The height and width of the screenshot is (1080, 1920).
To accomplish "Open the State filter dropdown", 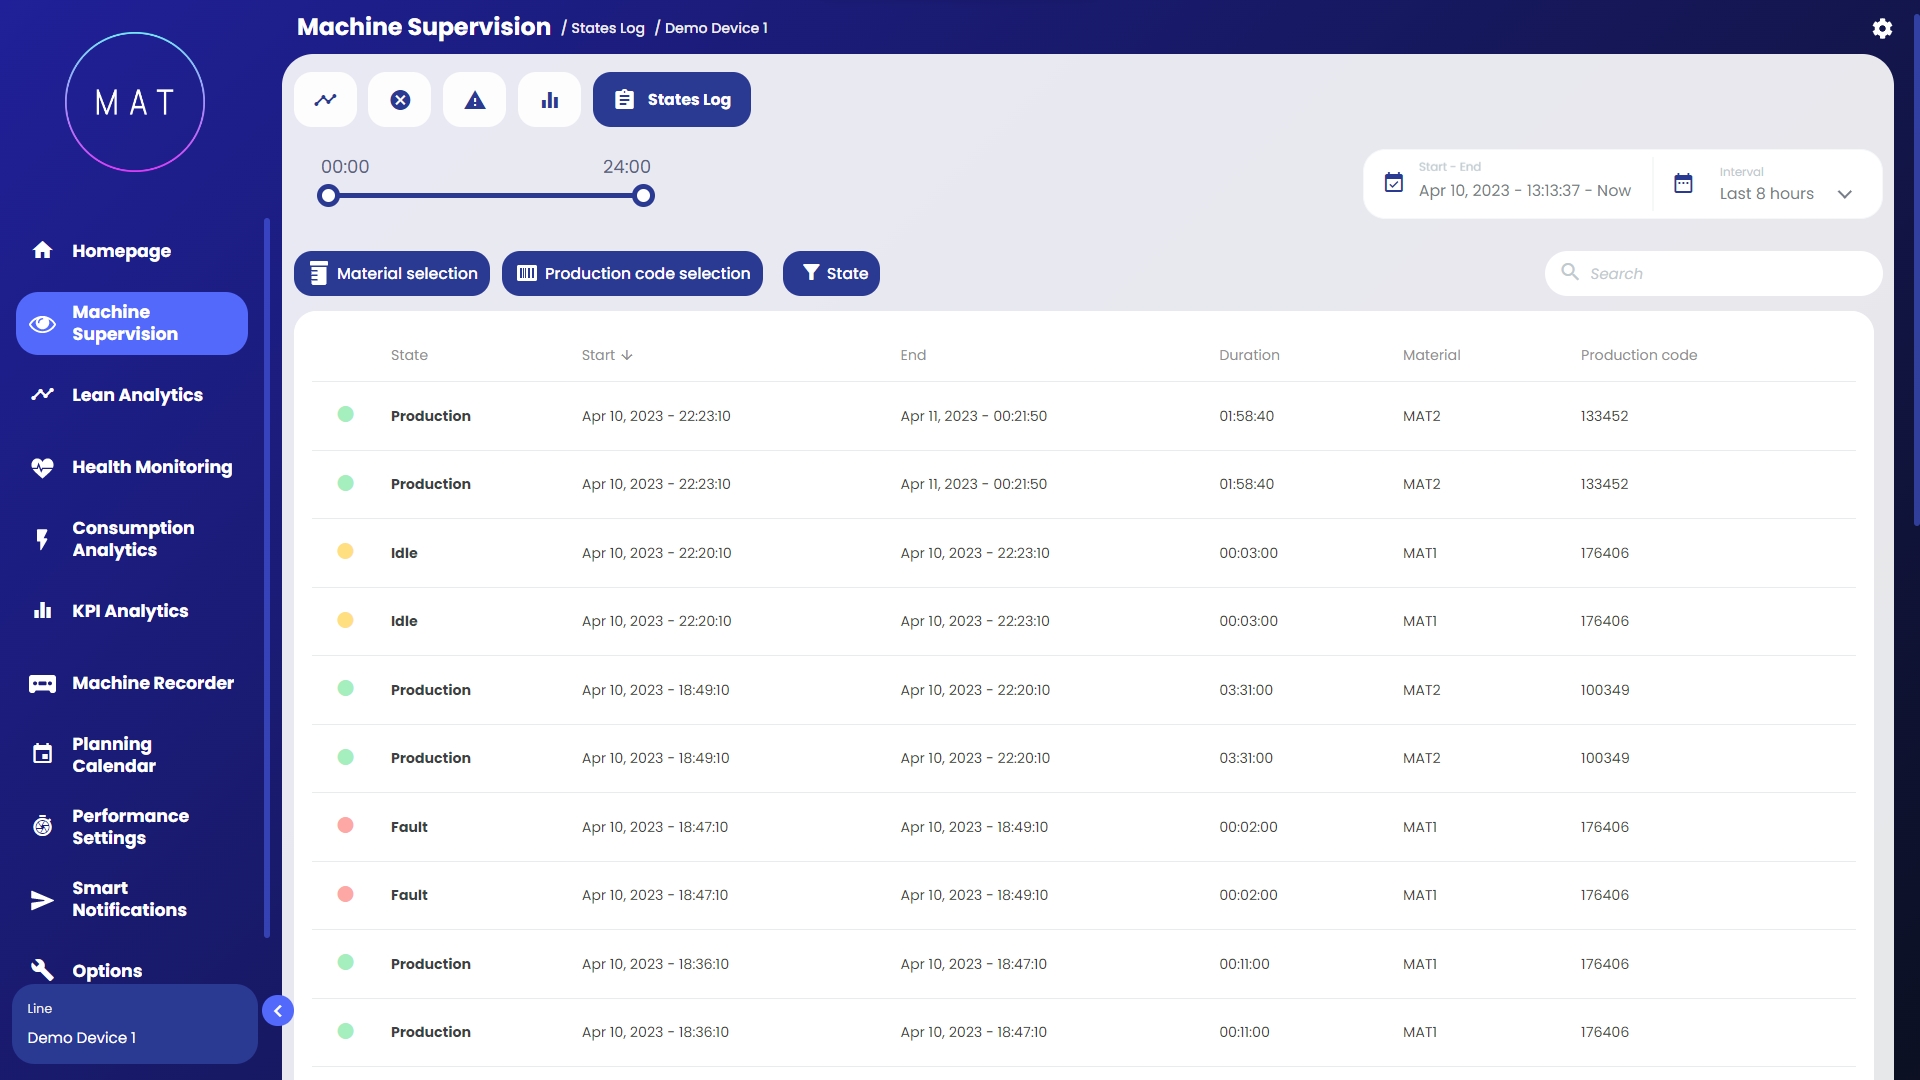I will pos(831,273).
